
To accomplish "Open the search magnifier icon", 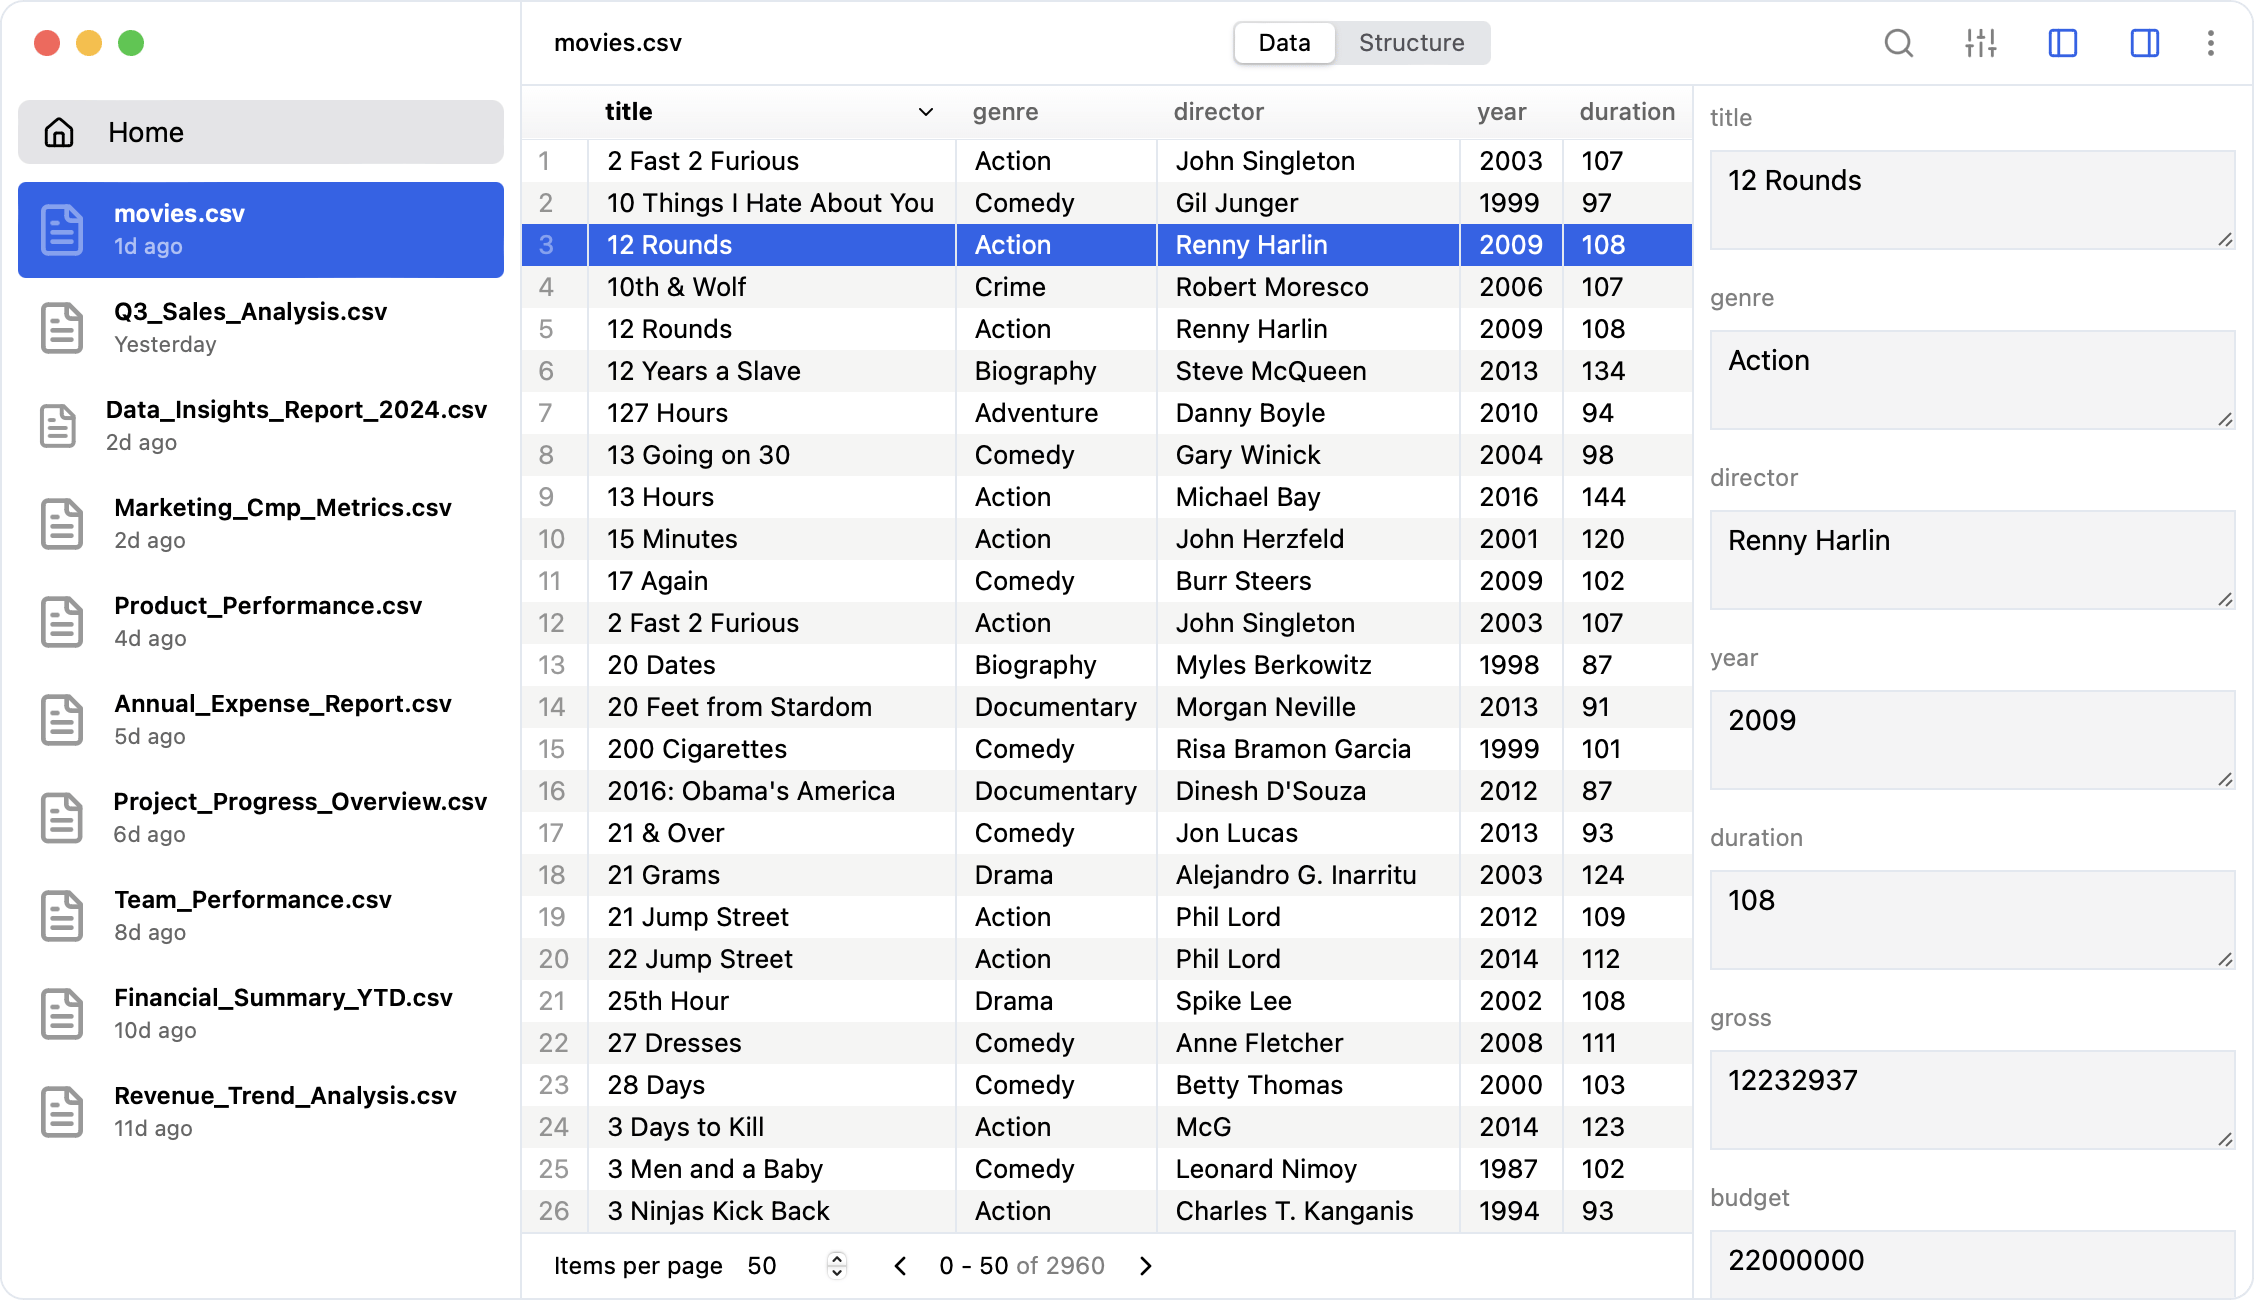I will click(1898, 43).
